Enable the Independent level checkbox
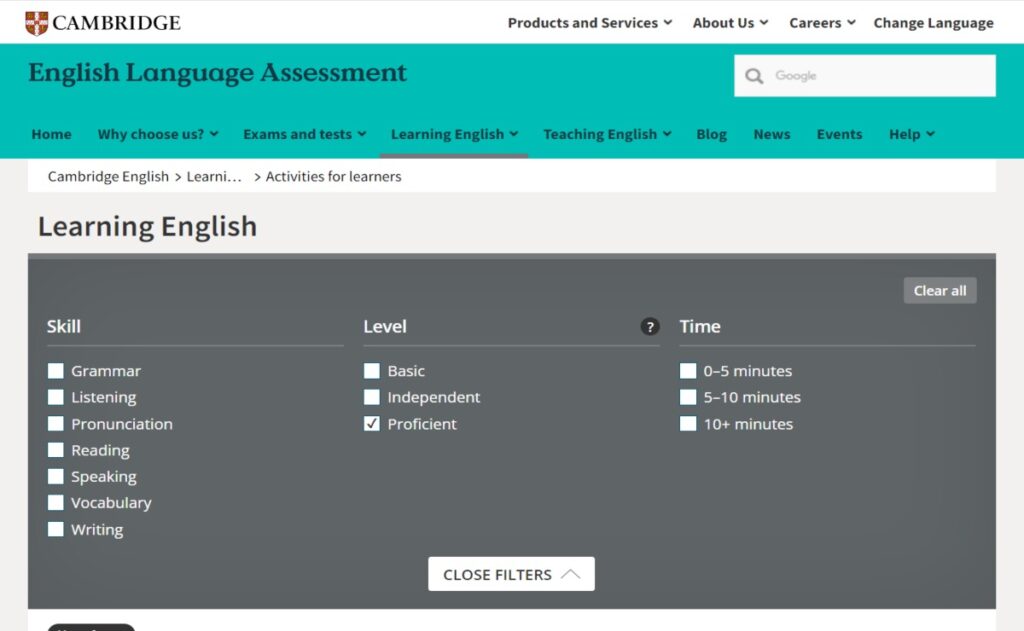 pyautogui.click(x=372, y=397)
